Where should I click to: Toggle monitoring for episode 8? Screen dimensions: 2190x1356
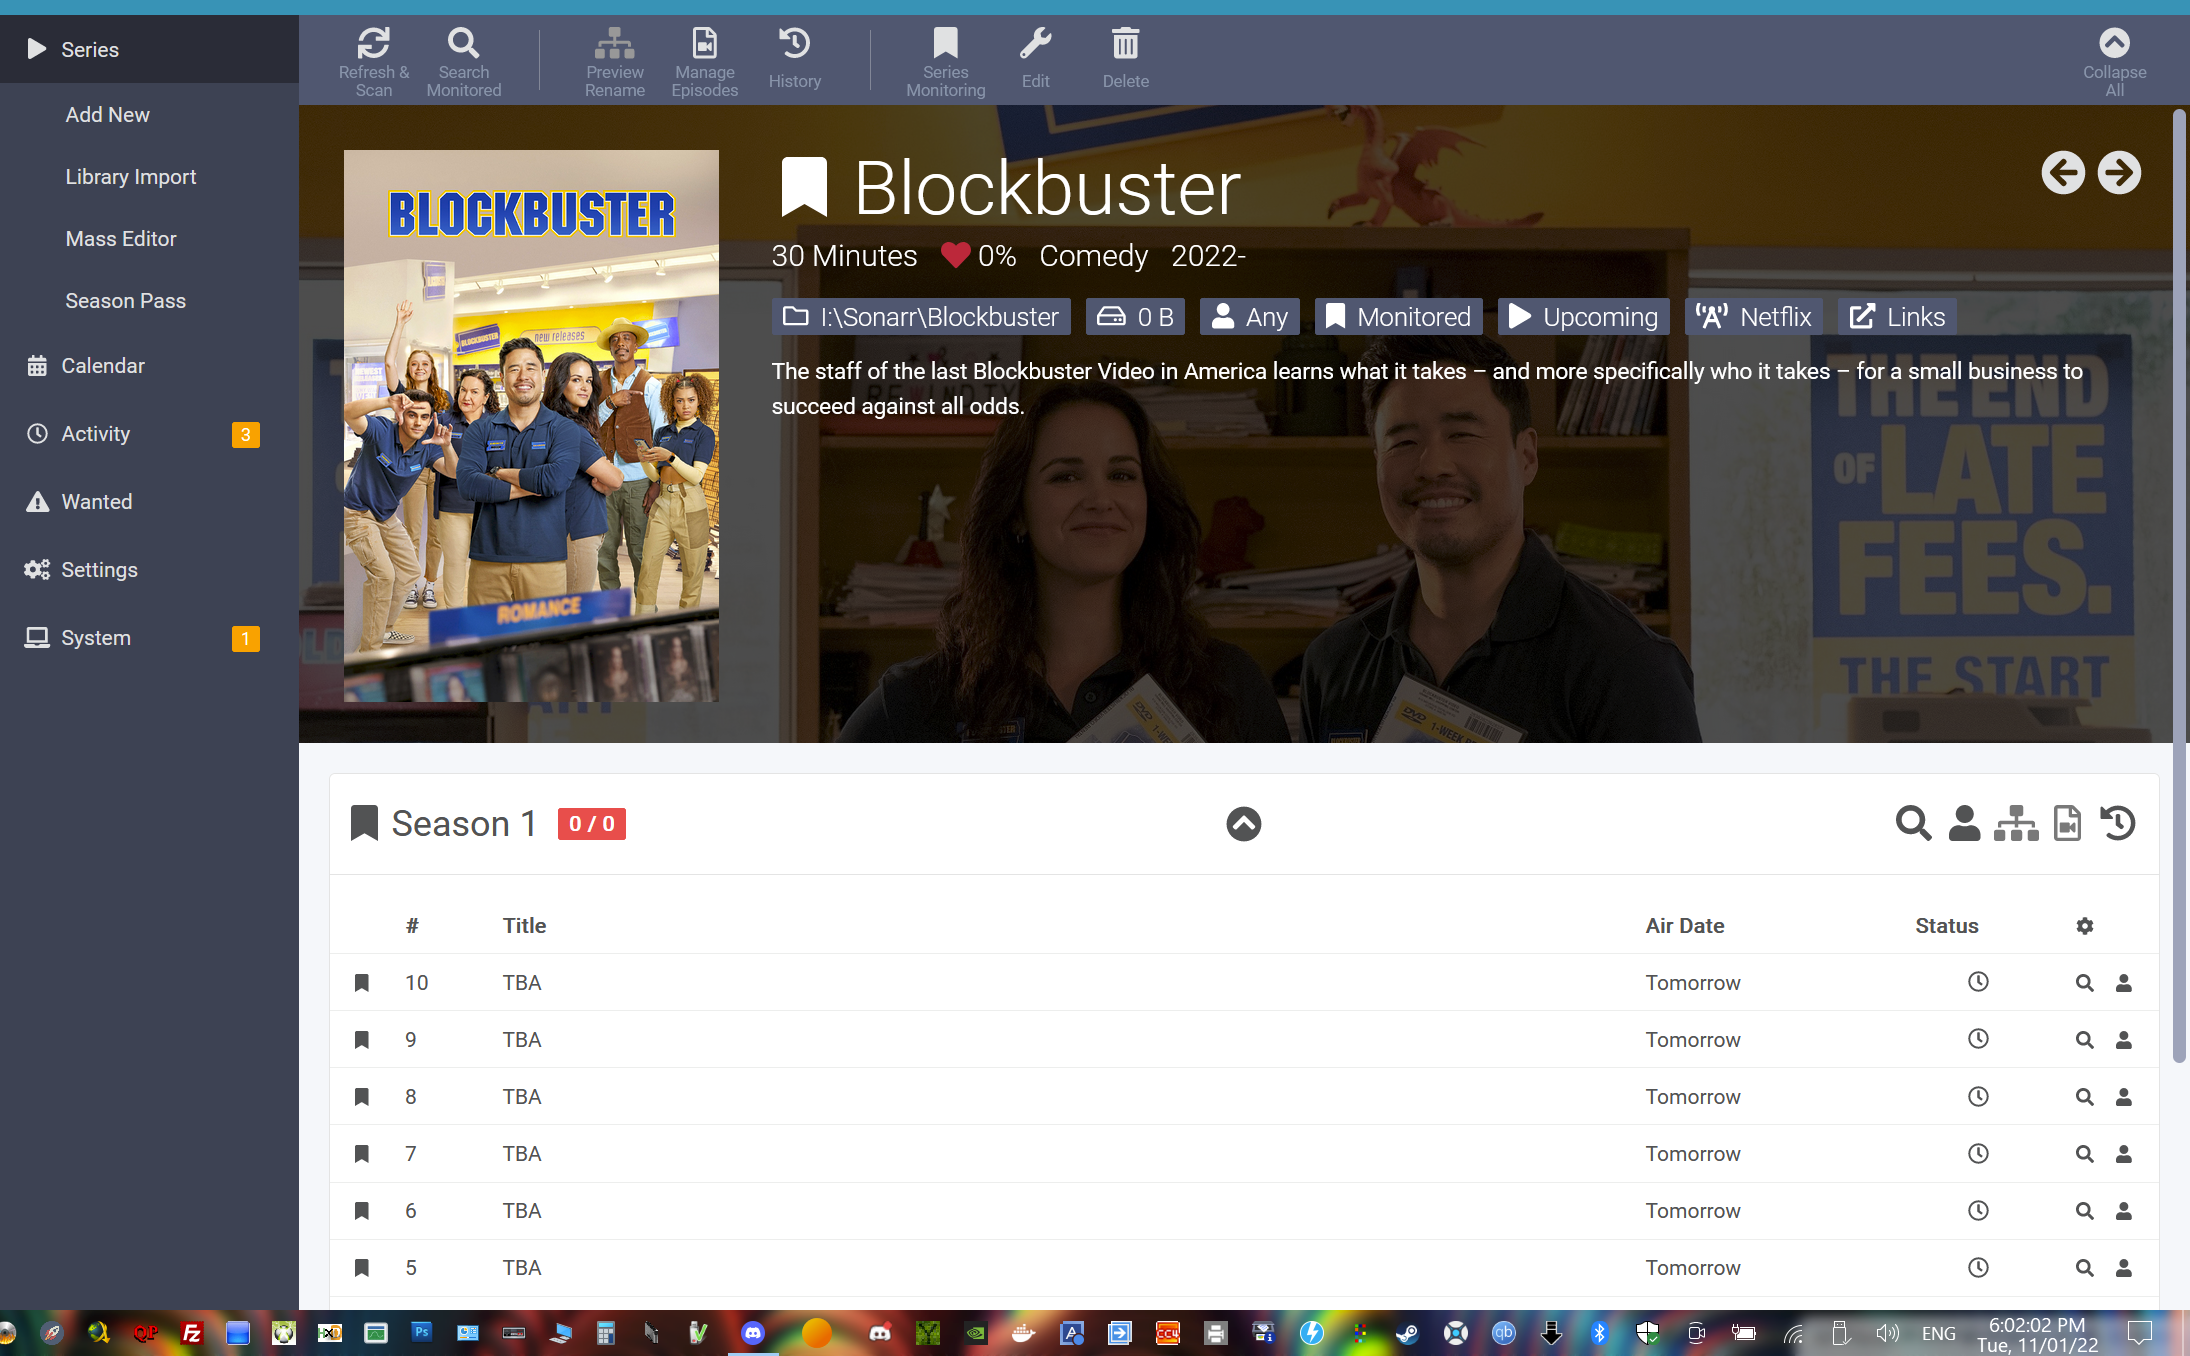(x=362, y=1097)
